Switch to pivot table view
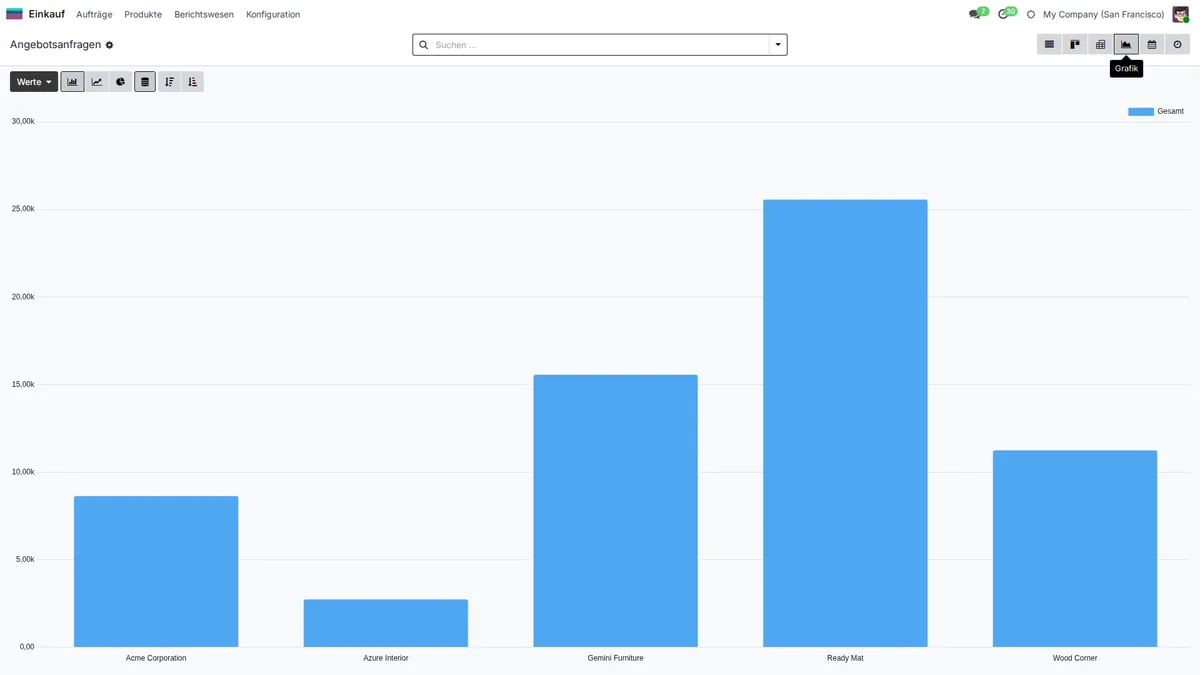 tap(1101, 45)
